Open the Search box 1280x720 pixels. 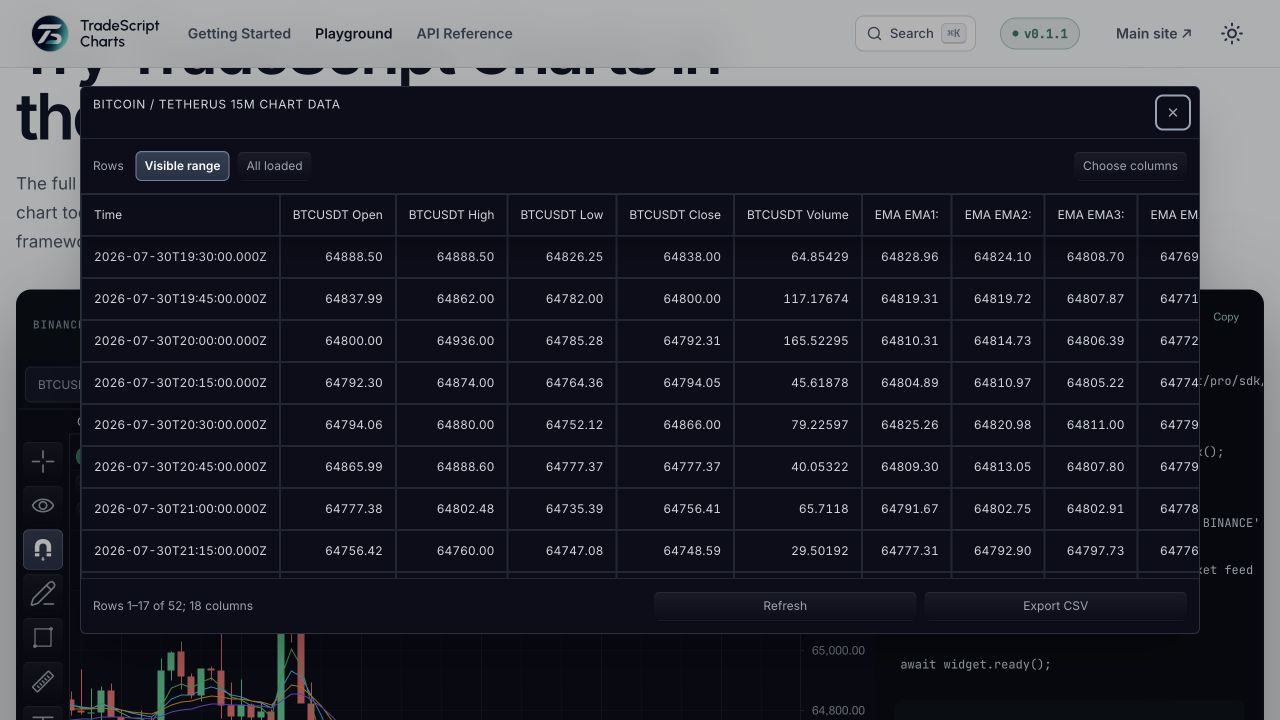(x=915, y=33)
